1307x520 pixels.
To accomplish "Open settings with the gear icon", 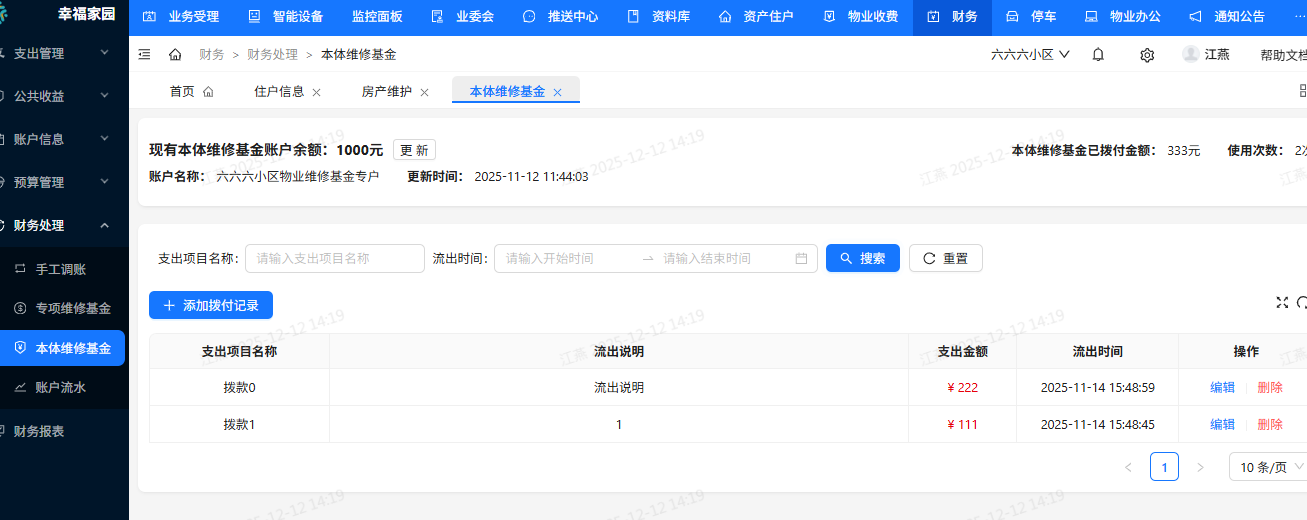I will pos(1147,54).
